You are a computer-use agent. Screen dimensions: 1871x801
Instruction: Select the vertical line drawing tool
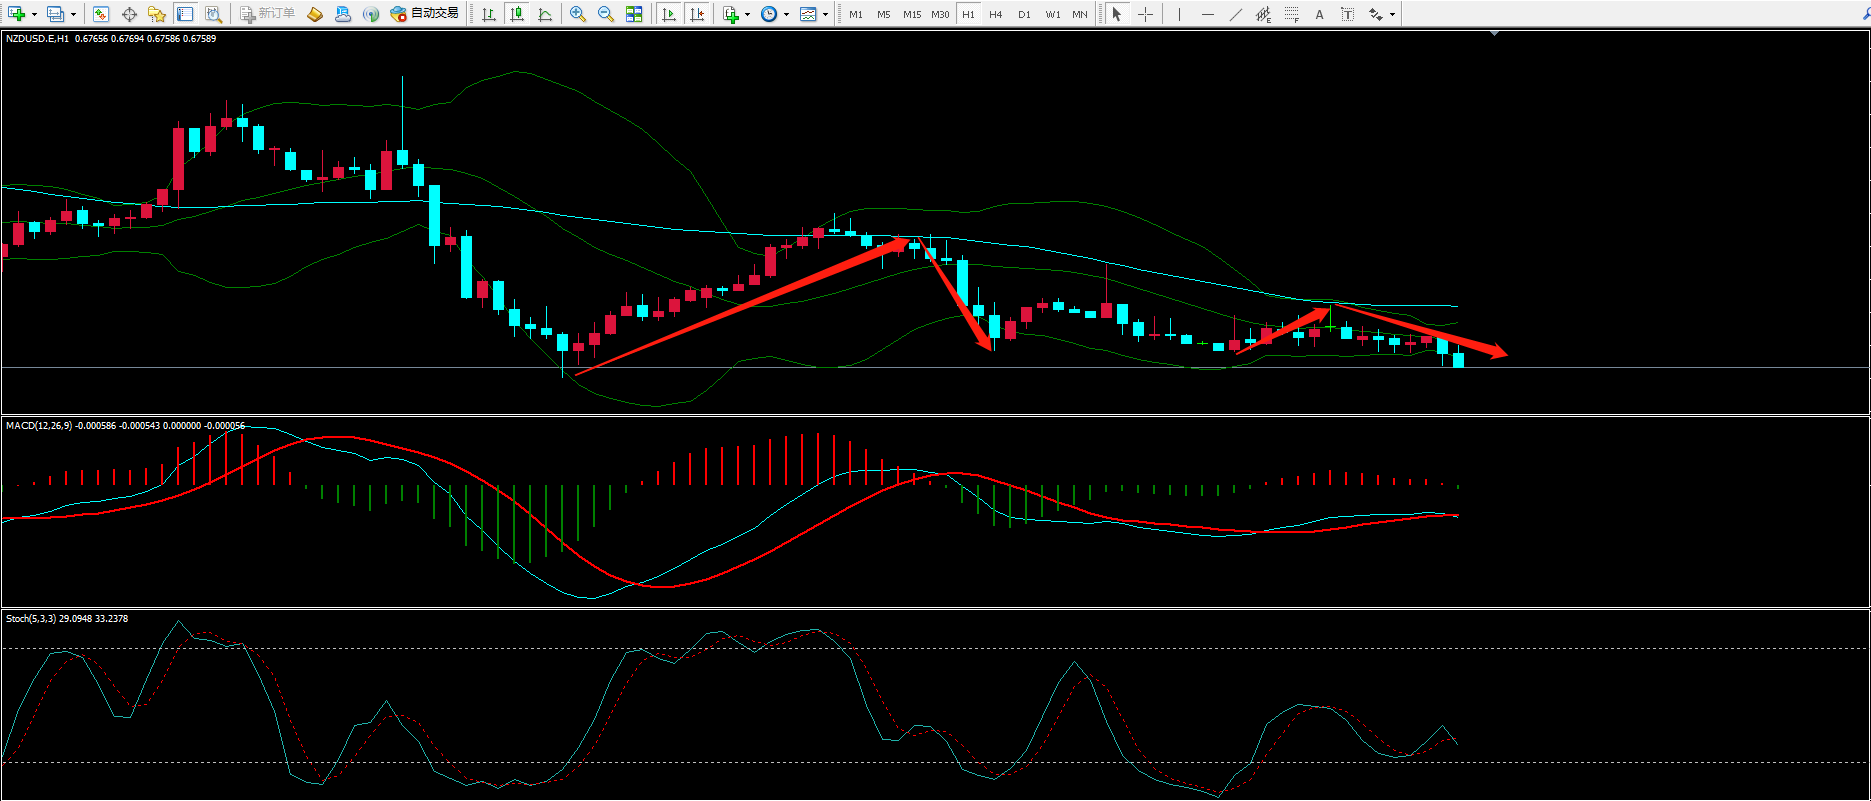coord(1180,14)
